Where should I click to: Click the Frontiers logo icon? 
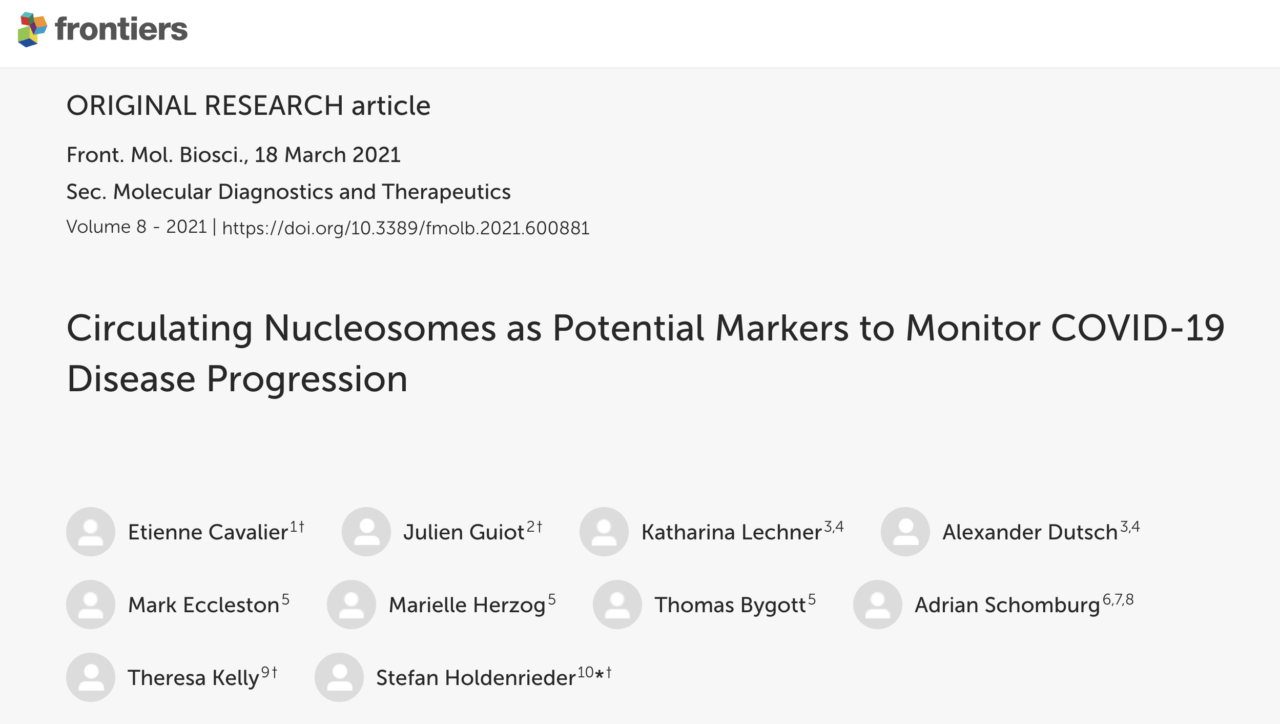point(33,30)
